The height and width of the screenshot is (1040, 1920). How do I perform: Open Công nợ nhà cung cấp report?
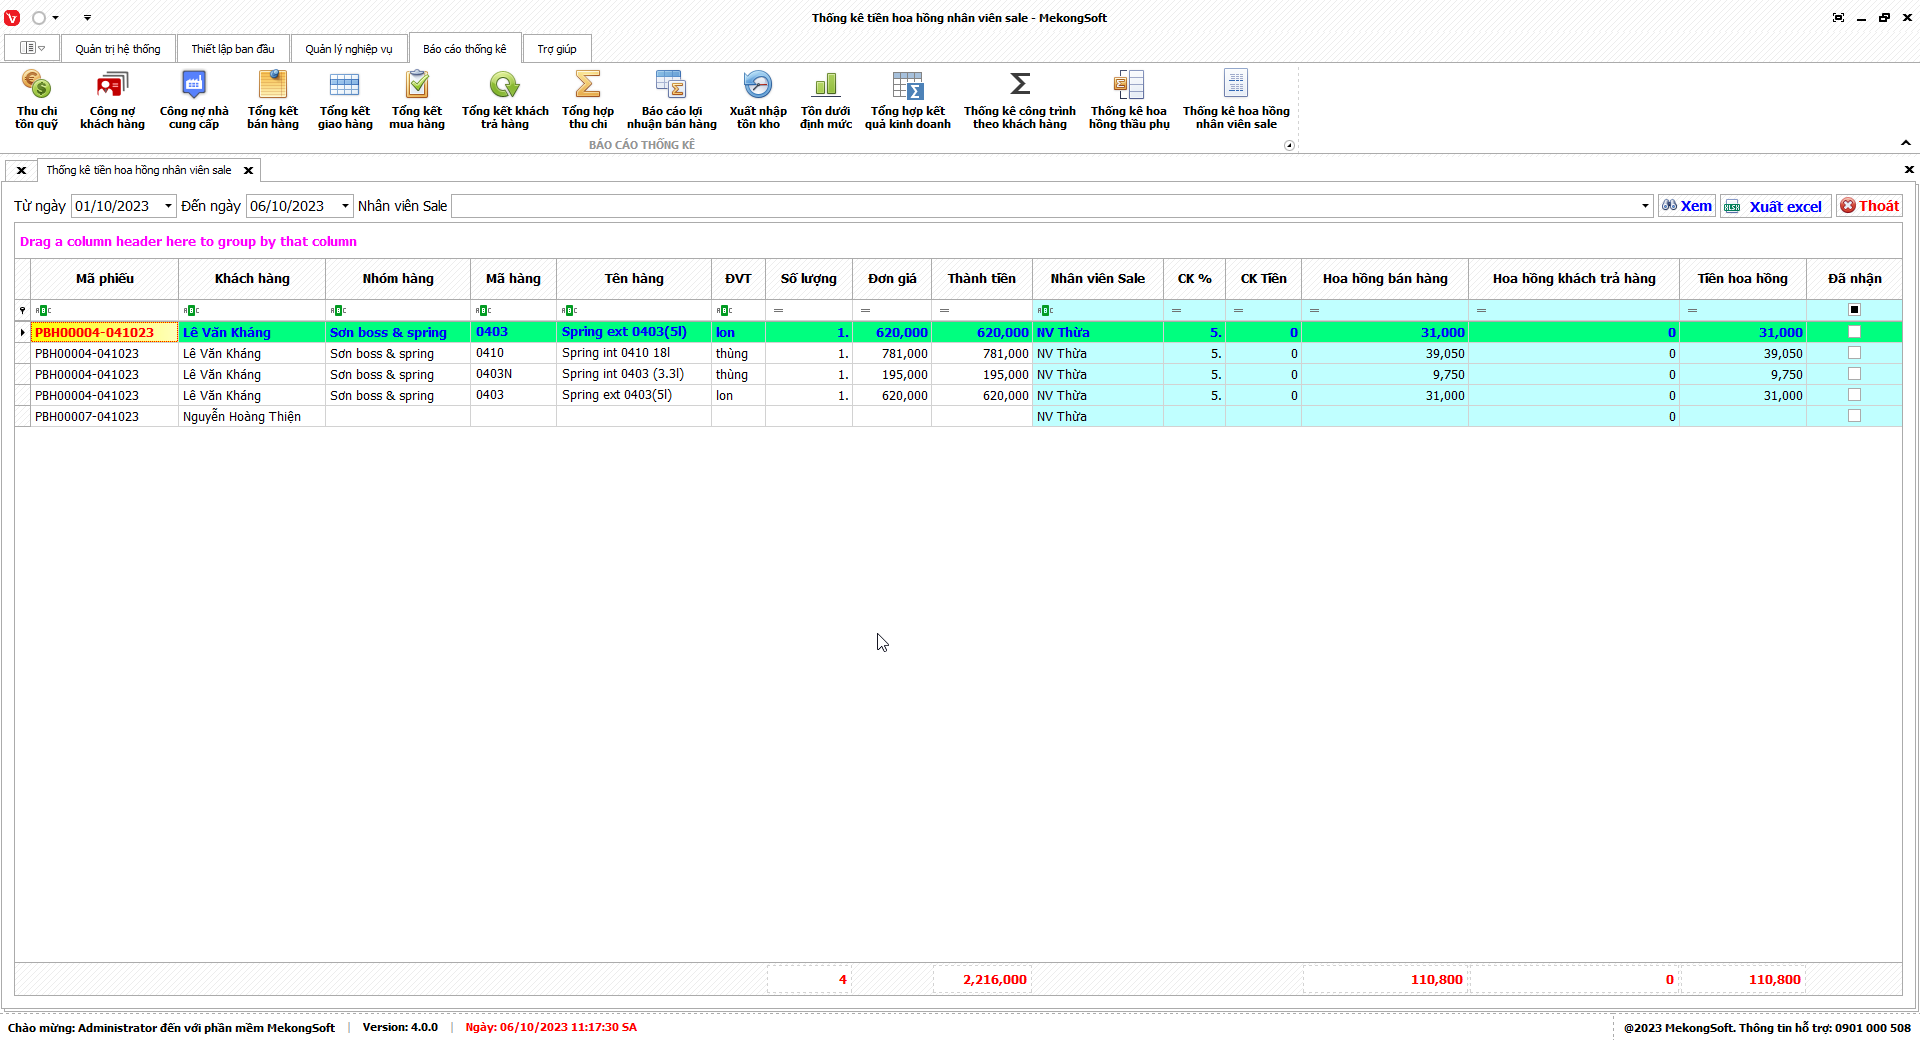point(194,100)
